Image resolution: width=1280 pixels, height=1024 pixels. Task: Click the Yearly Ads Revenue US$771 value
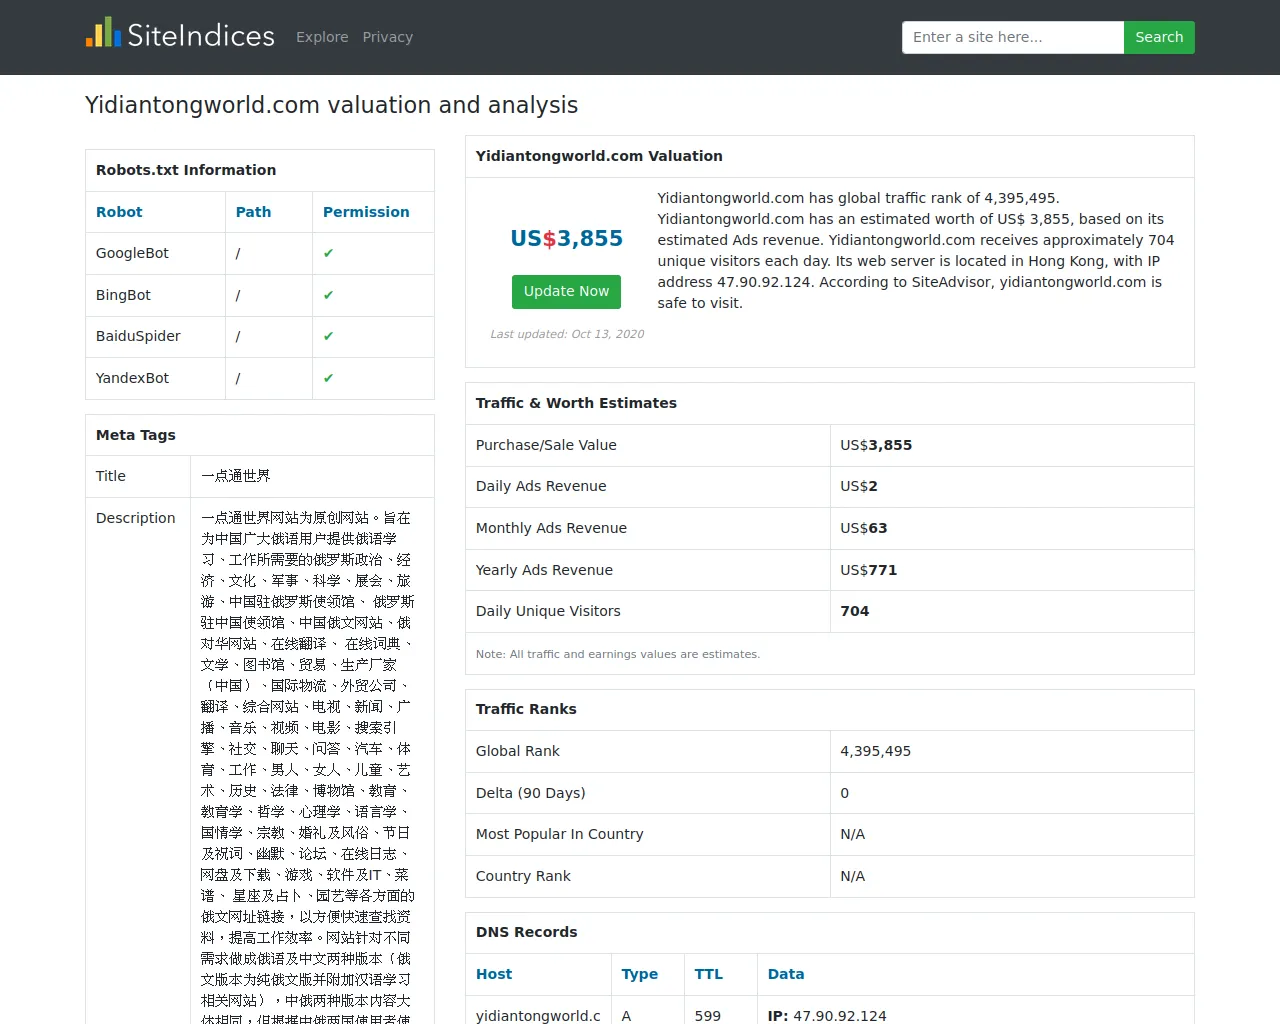(x=868, y=570)
